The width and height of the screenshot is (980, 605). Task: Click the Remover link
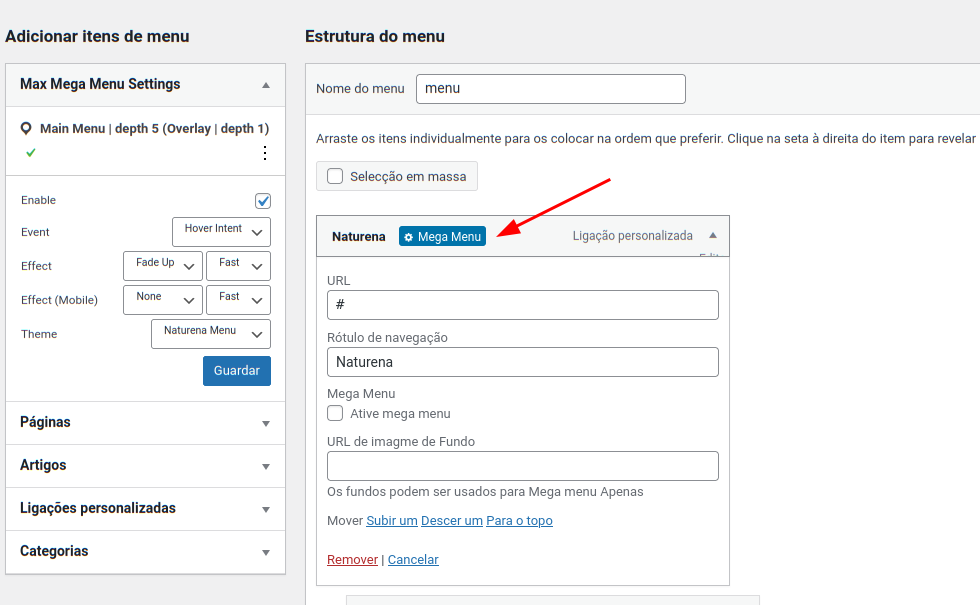coord(352,559)
